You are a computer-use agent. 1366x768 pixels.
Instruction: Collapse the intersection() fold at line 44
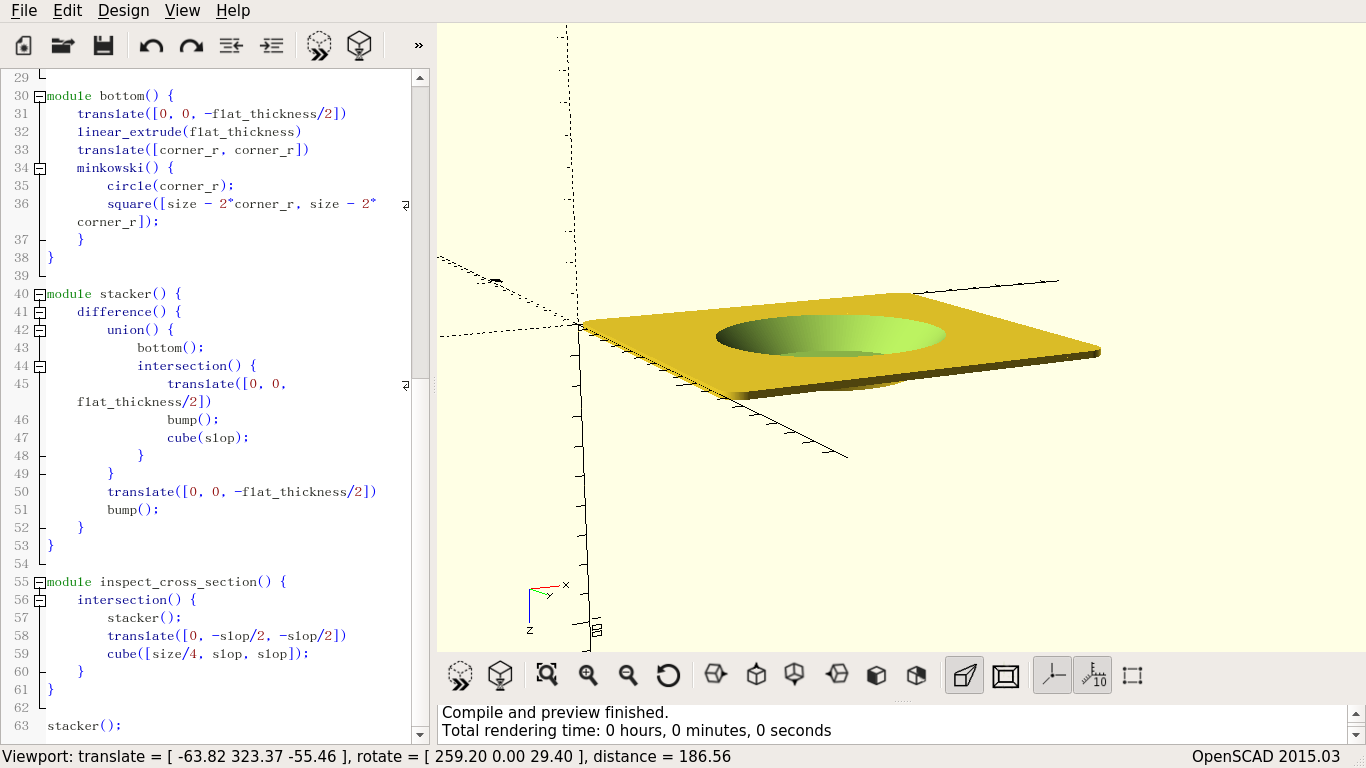pyautogui.click(x=40, y=367)
